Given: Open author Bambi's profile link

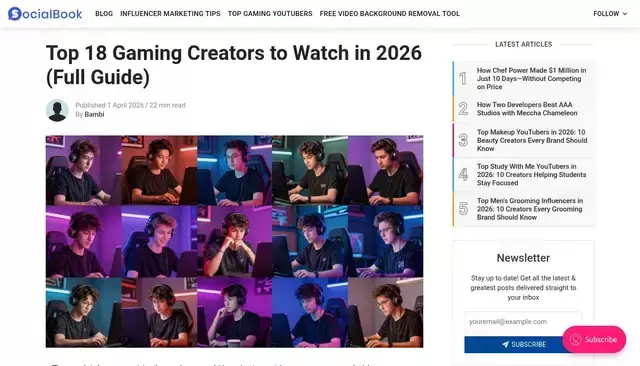Looking at the screenshot, I should (x=94, y=114).
